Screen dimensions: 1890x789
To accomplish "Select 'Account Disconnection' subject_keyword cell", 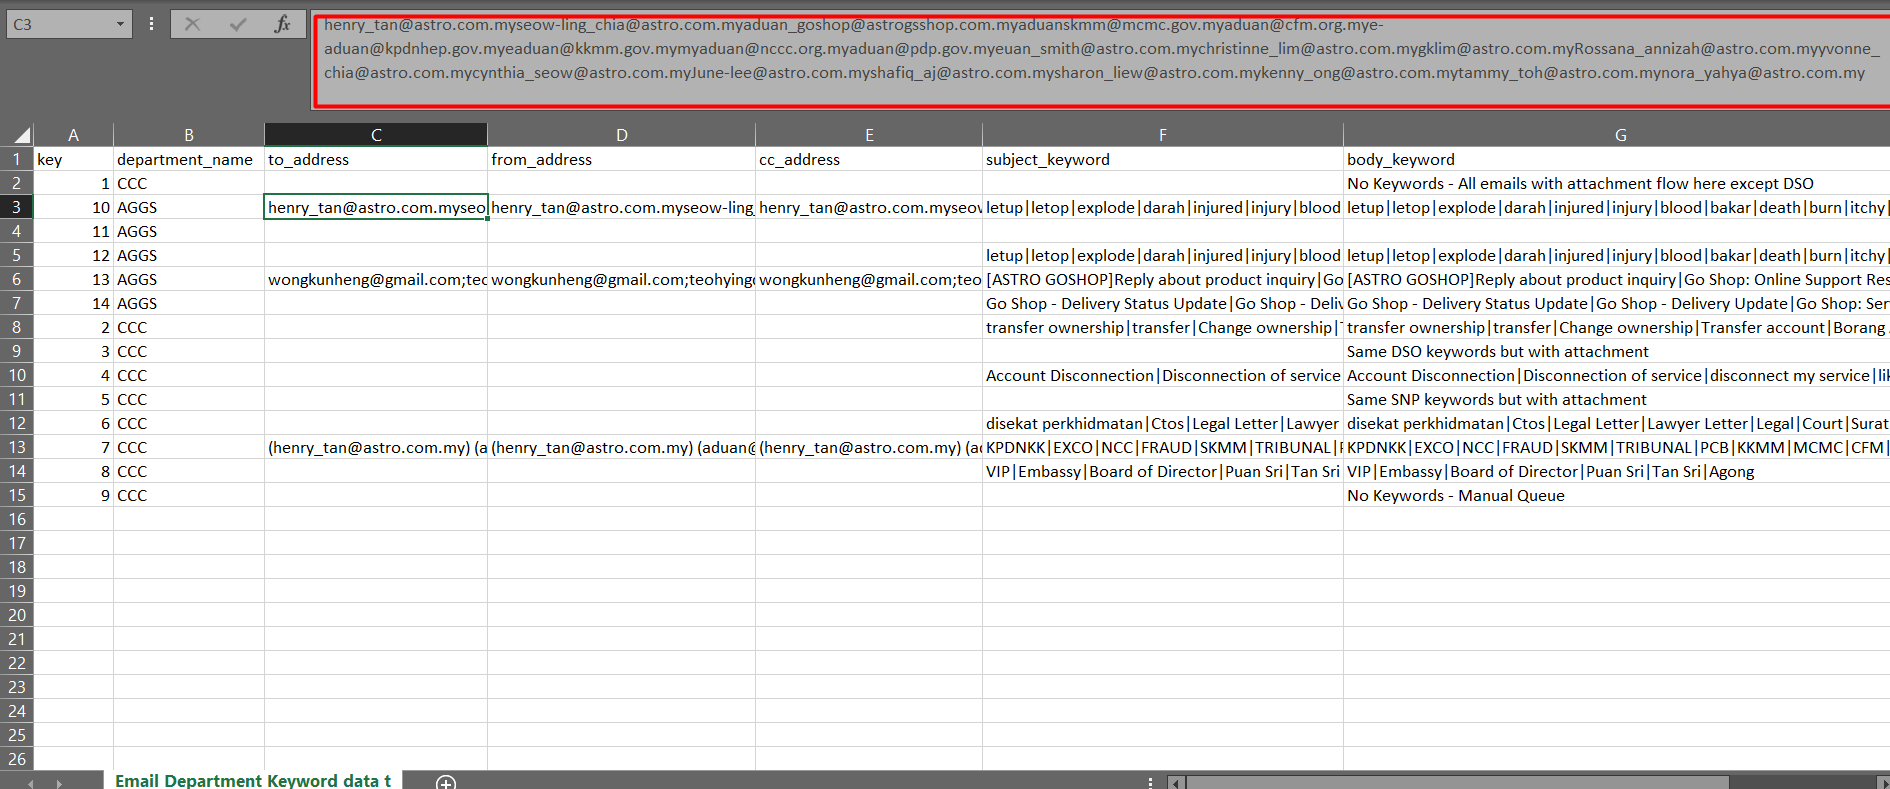I will coord(1162,375).
